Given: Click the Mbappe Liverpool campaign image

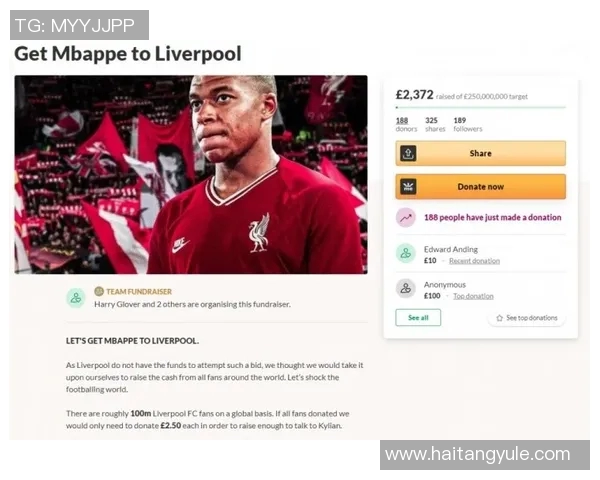Looking at the screenshot, I should 191,175.
